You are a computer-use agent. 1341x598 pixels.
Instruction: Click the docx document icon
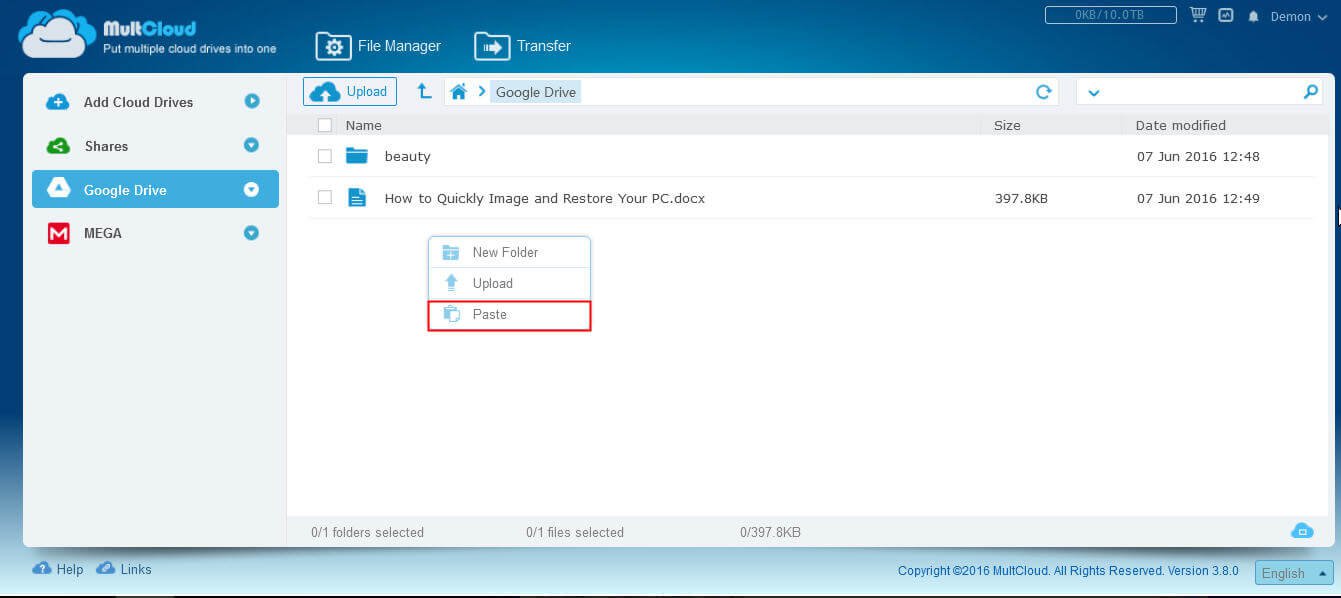357,198
